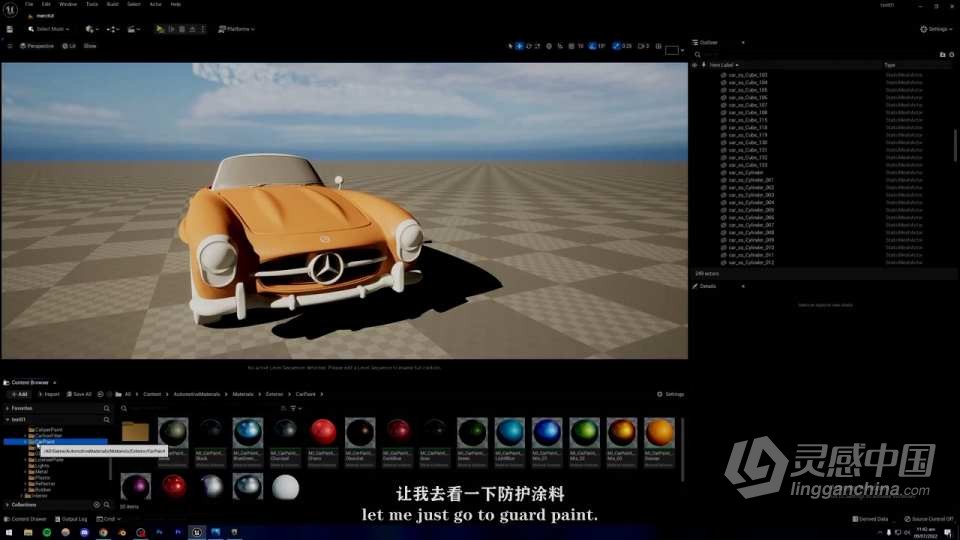Open Unreal Engine icon in Windows taskbar
Image resolution: width=960 pixels, height=540 pixels.
coord(197,533)
